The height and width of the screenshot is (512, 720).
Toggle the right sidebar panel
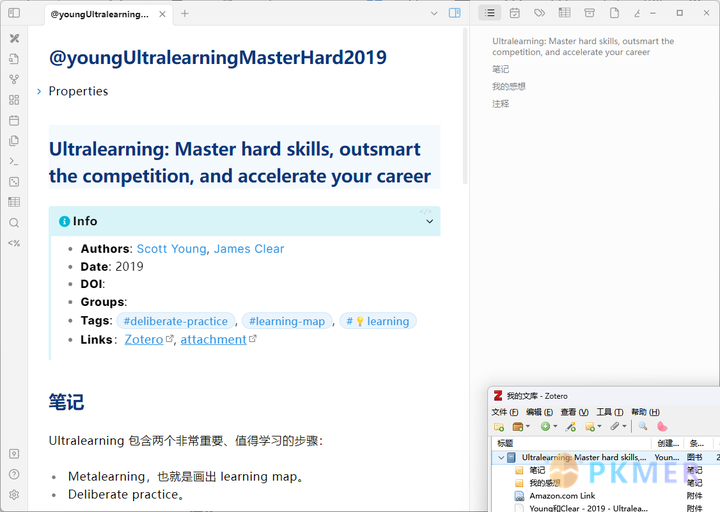[x=454, y=13]
